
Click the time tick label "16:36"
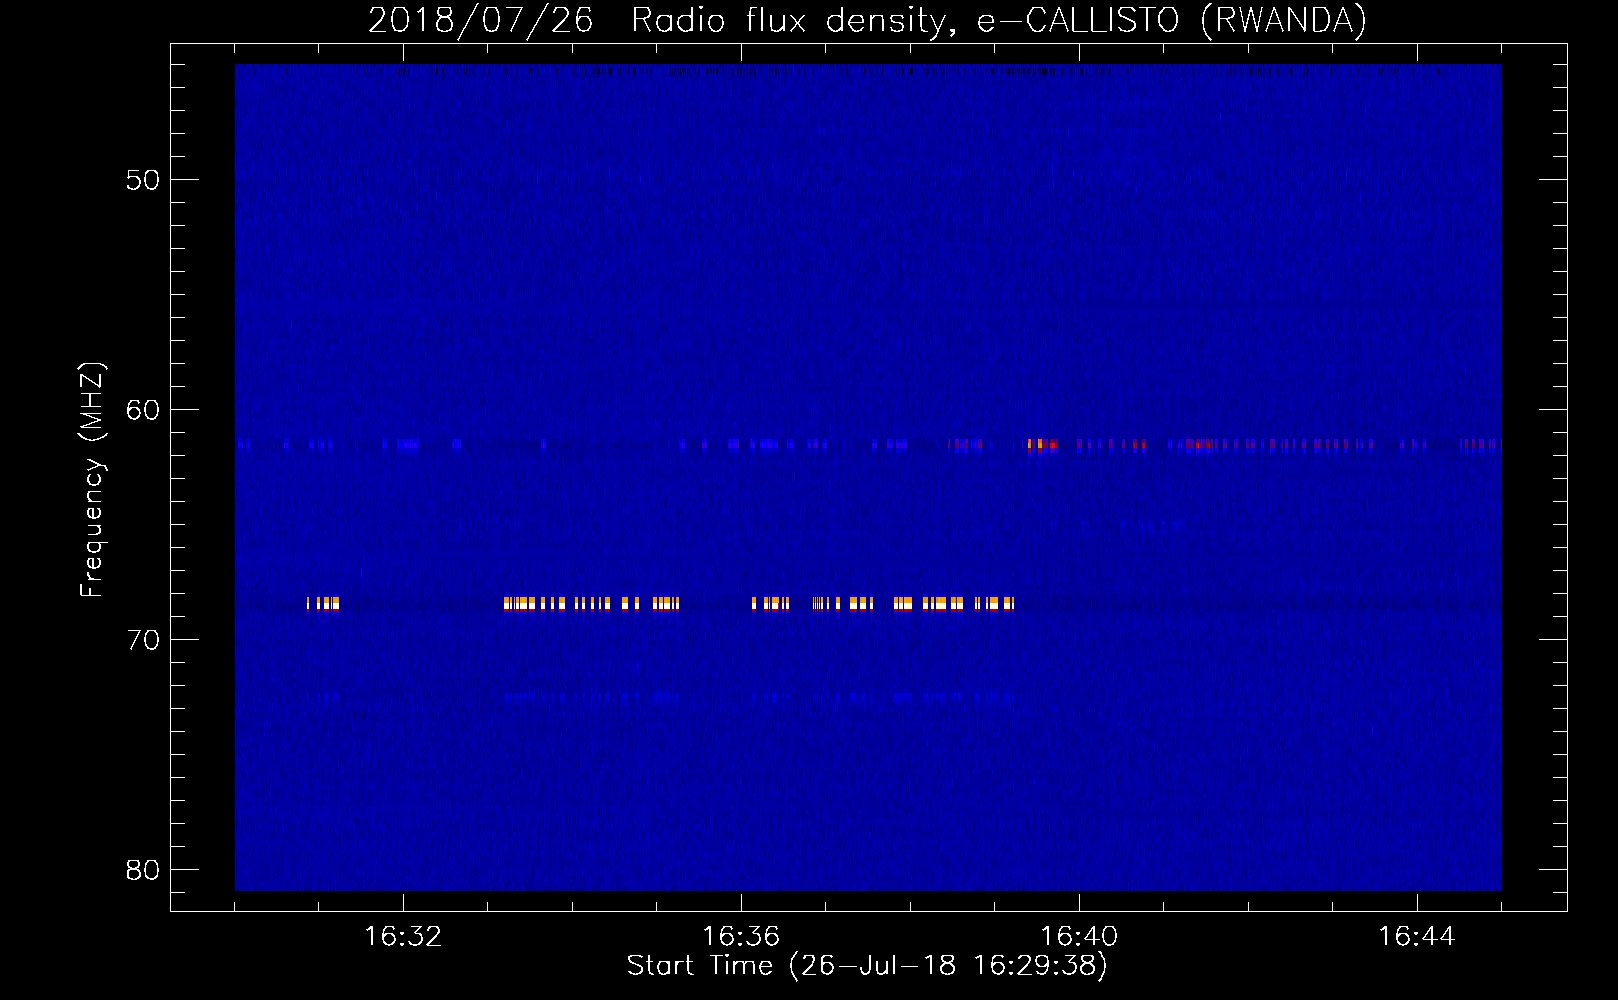(x=741, y=937)
